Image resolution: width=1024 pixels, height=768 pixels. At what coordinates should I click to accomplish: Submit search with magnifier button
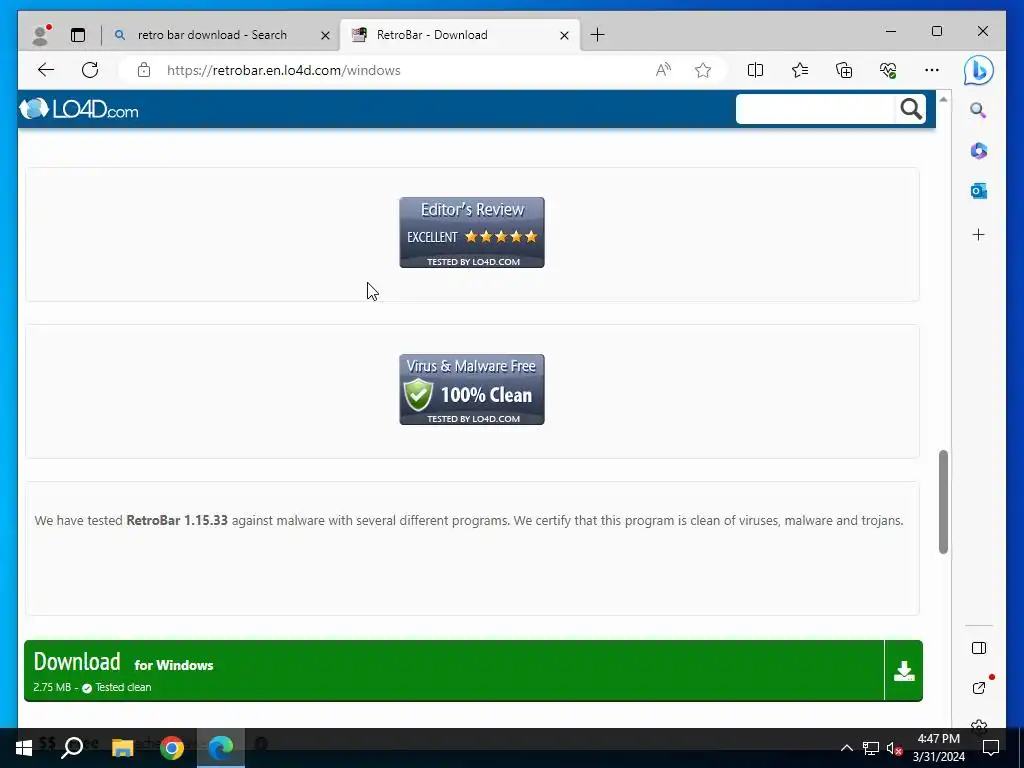[911, 109]
